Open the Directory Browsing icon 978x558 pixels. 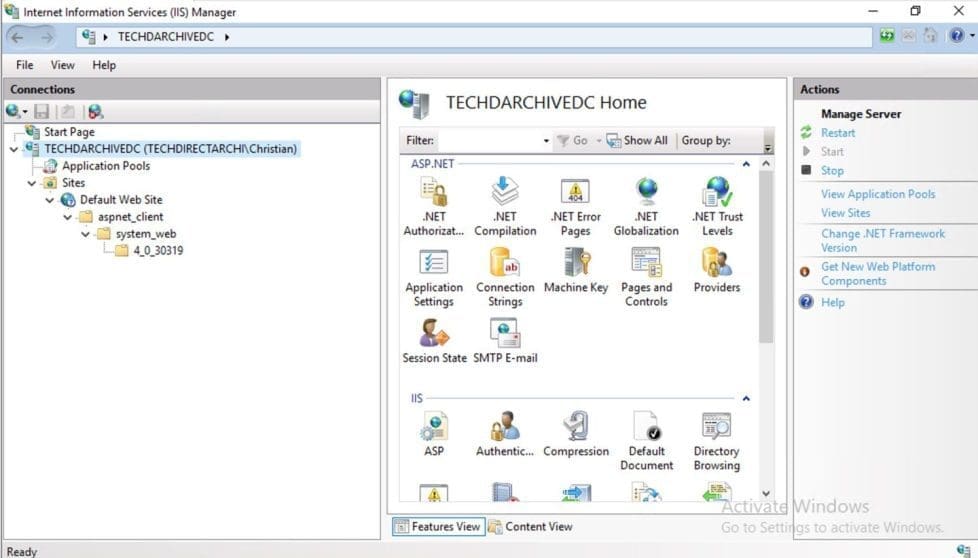[x=716, y=441]
